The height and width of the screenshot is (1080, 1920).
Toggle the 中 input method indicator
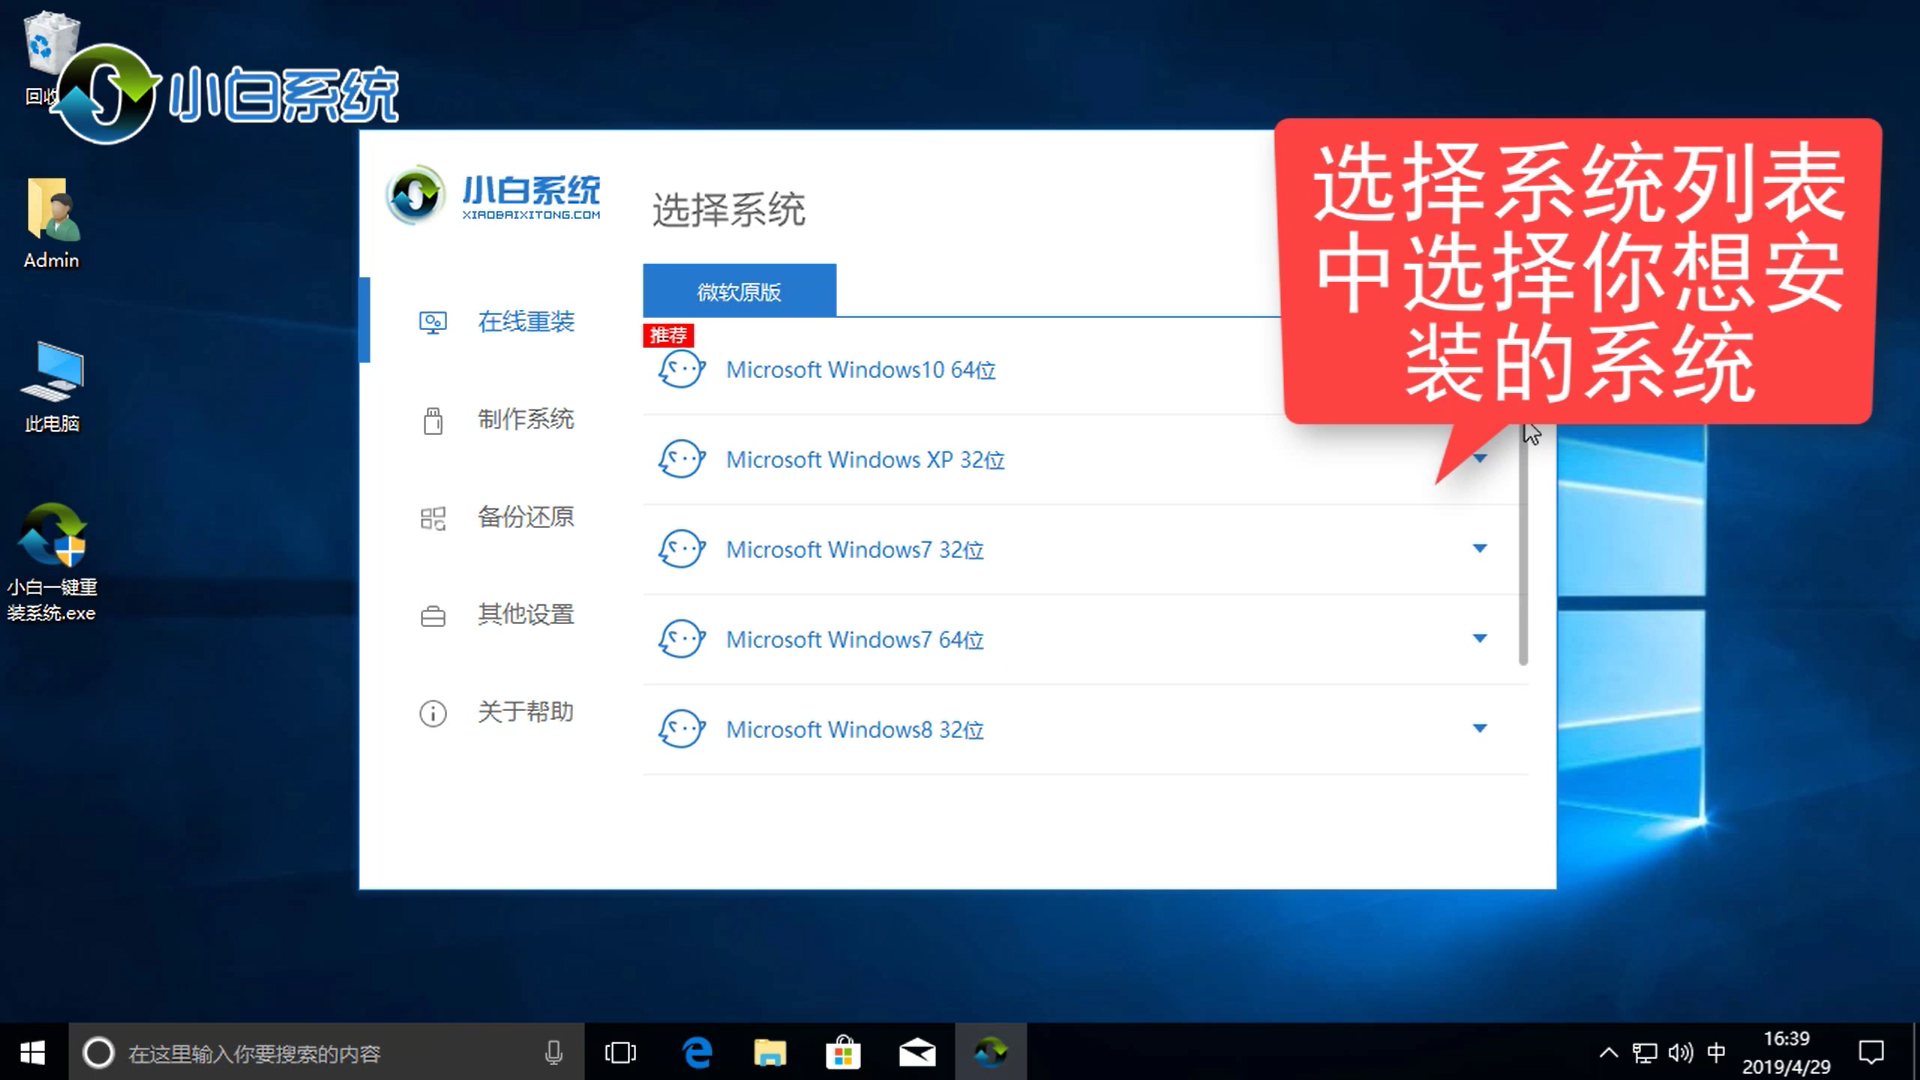point(1716,1052)
